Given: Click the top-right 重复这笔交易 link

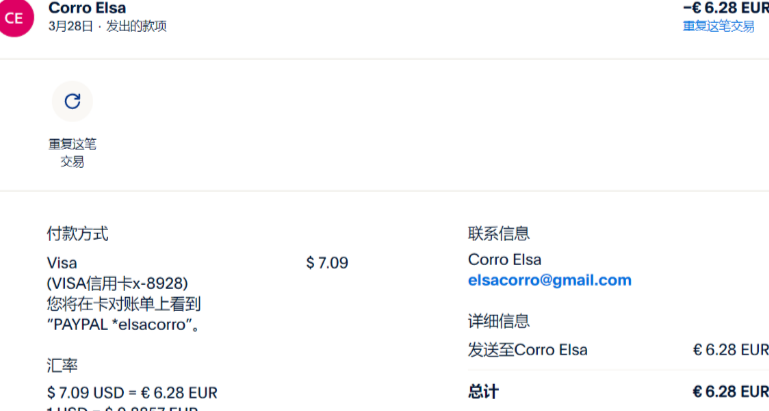Looking at the screenshot, I should pyautogui.click(x=718, y=26).
